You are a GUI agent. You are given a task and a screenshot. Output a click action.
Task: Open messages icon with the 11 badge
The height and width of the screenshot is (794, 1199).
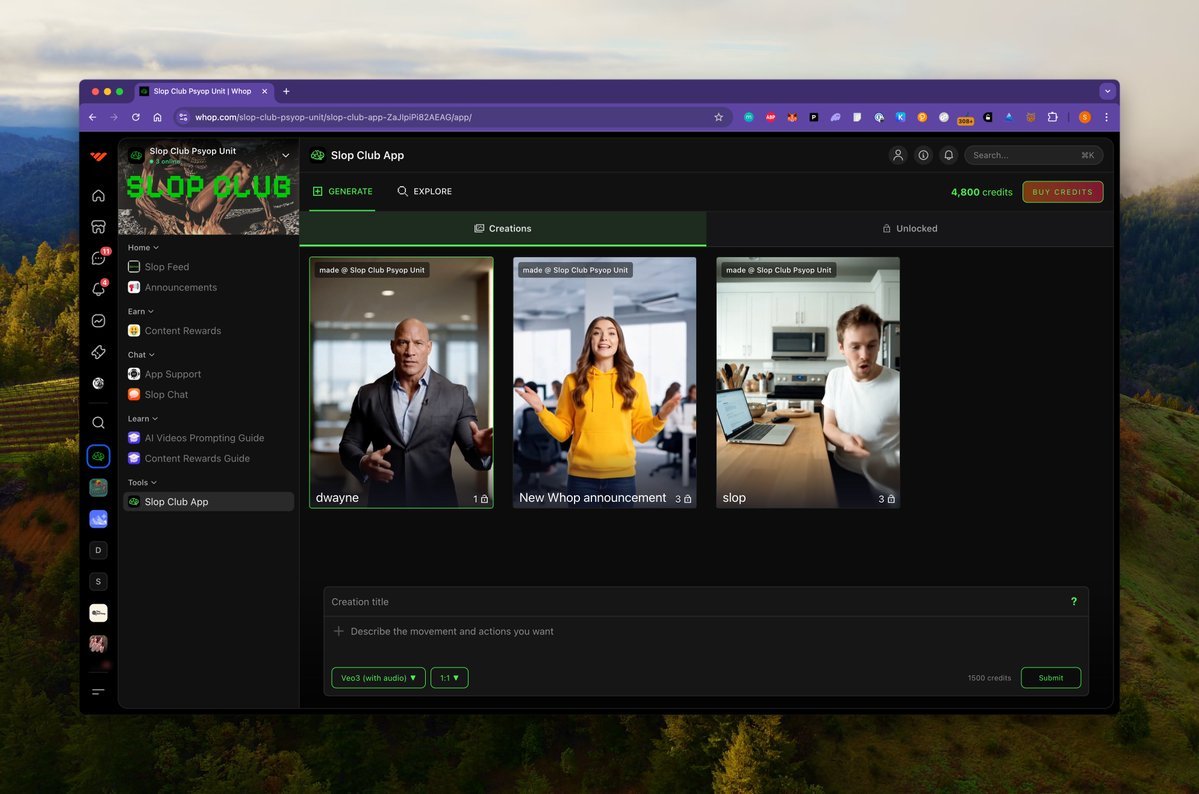tap(99, 258)
